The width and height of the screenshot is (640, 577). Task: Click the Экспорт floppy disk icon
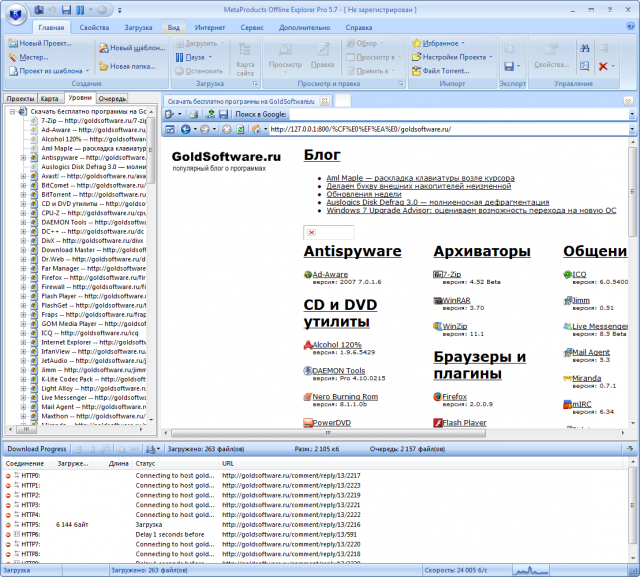(509, 66)
